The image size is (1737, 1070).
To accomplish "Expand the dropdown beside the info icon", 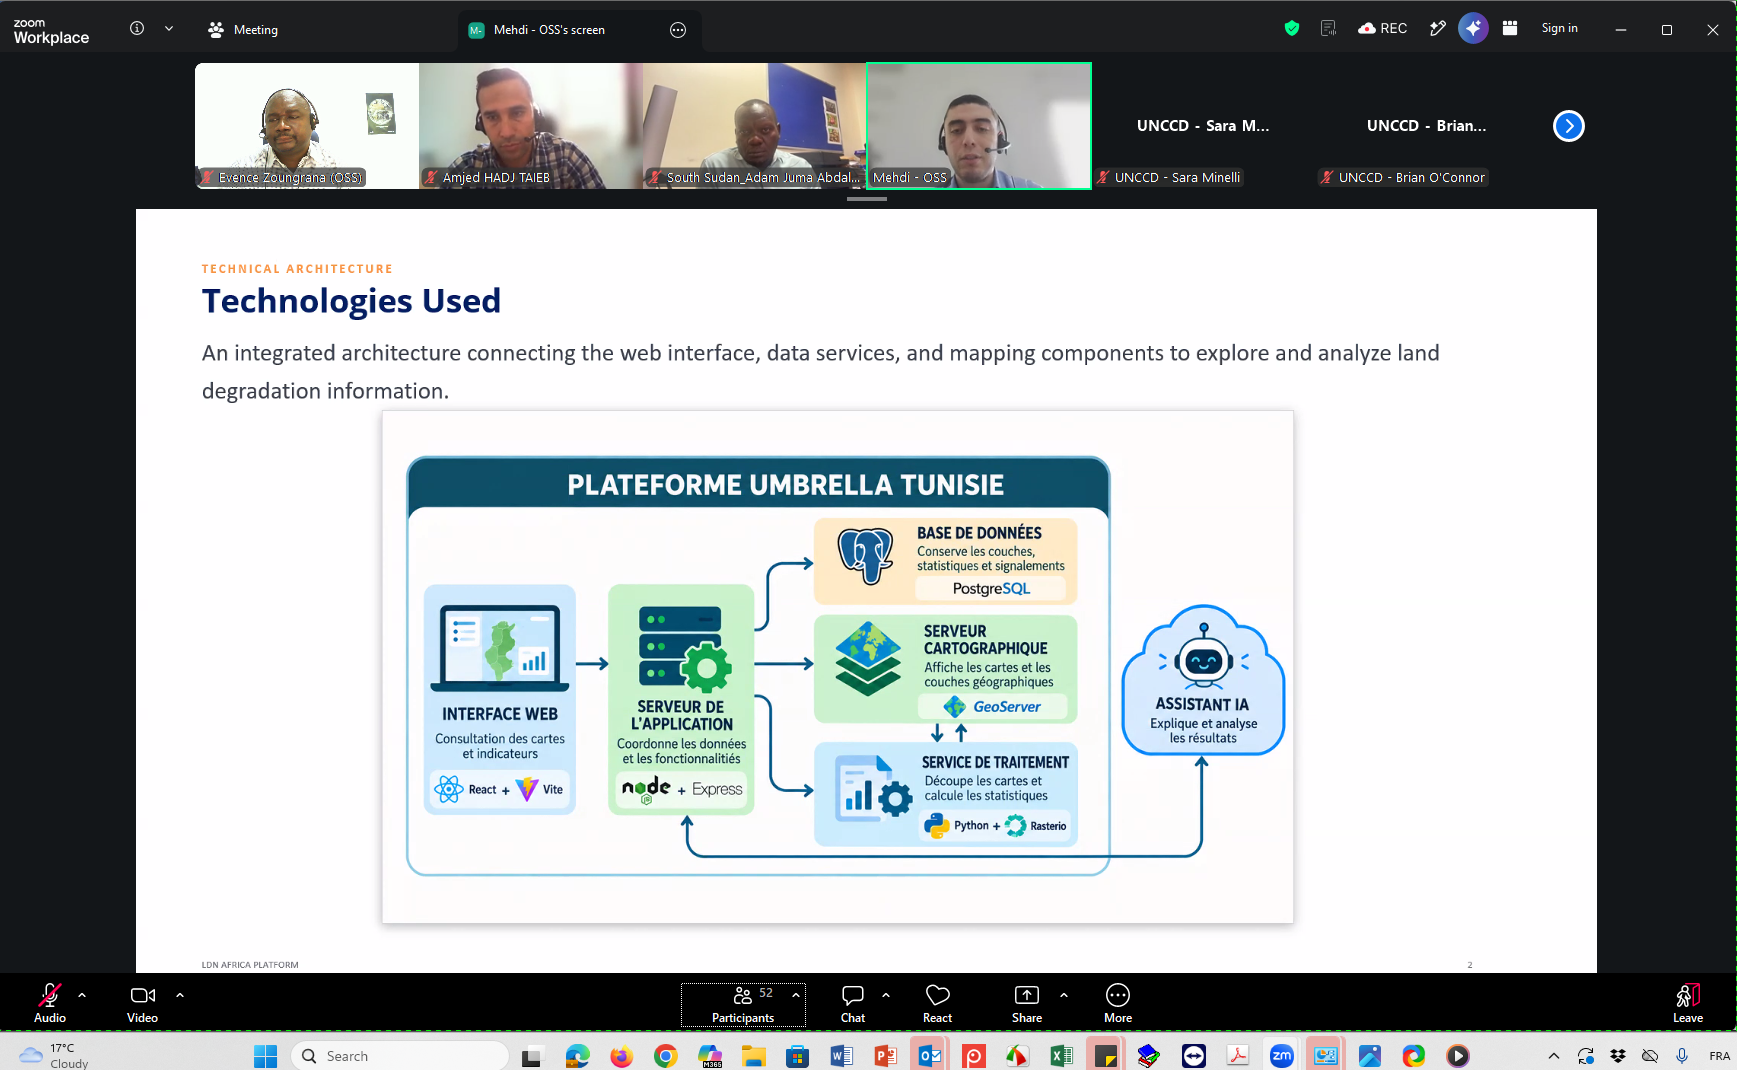I will (x=169, y=28).
